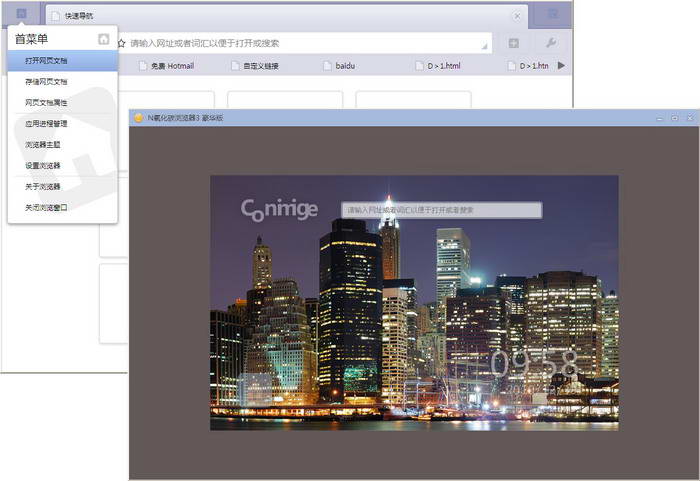700x481 pixels.
Task: Choose 存储网页文档 from the menu
Action: 62,82
